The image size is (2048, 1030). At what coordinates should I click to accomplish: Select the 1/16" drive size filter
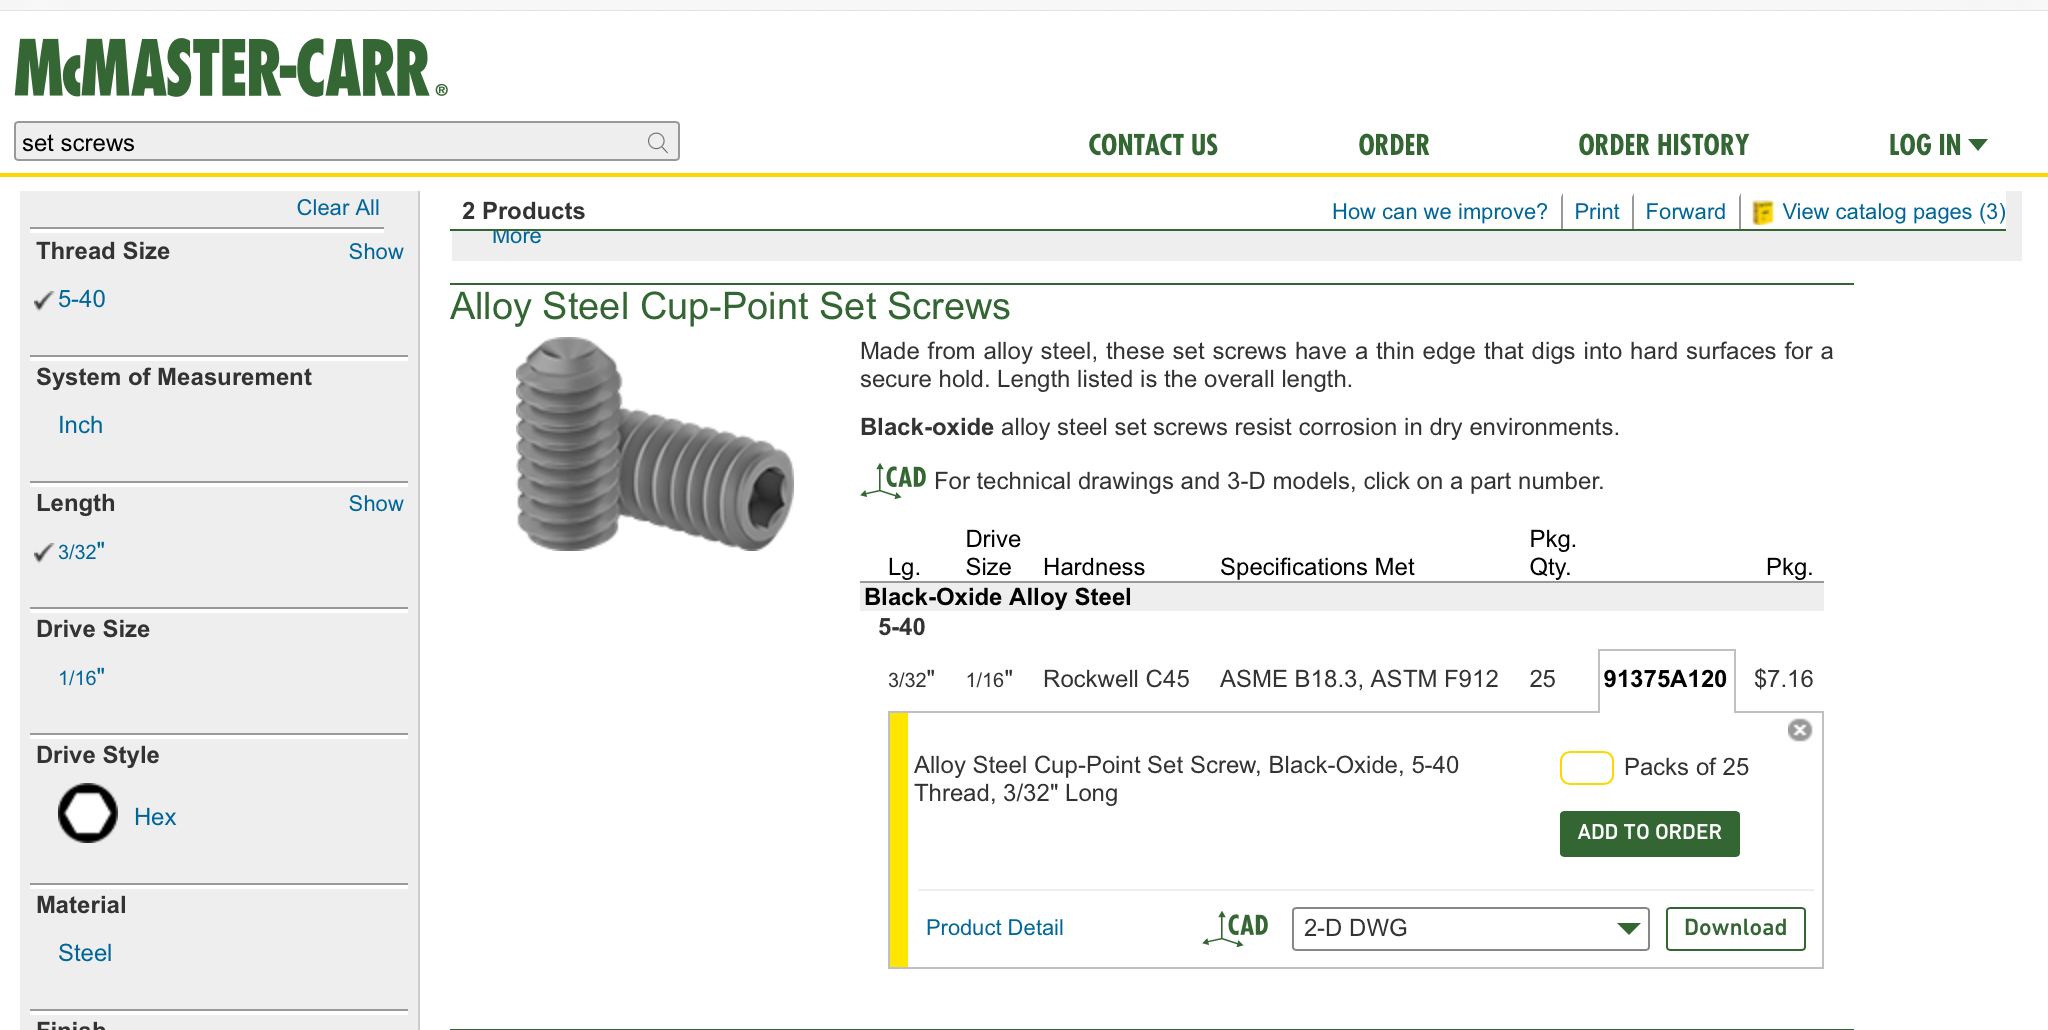pyautogui.click(x=81, y=678)
